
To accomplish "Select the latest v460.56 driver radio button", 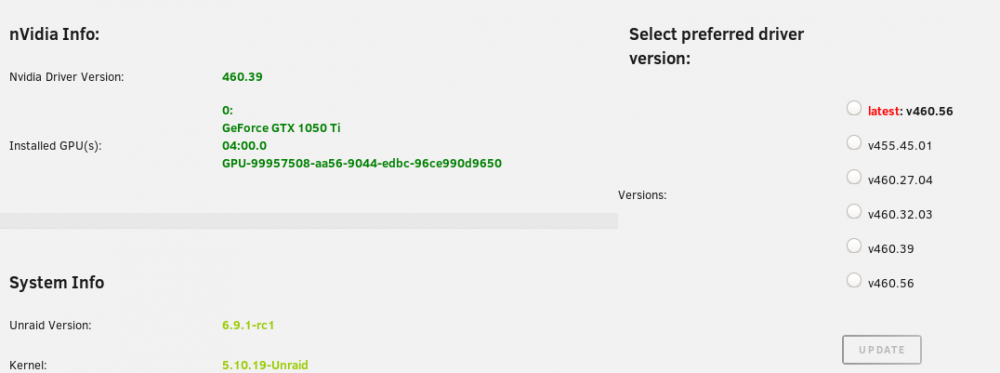I will point(854,108).
